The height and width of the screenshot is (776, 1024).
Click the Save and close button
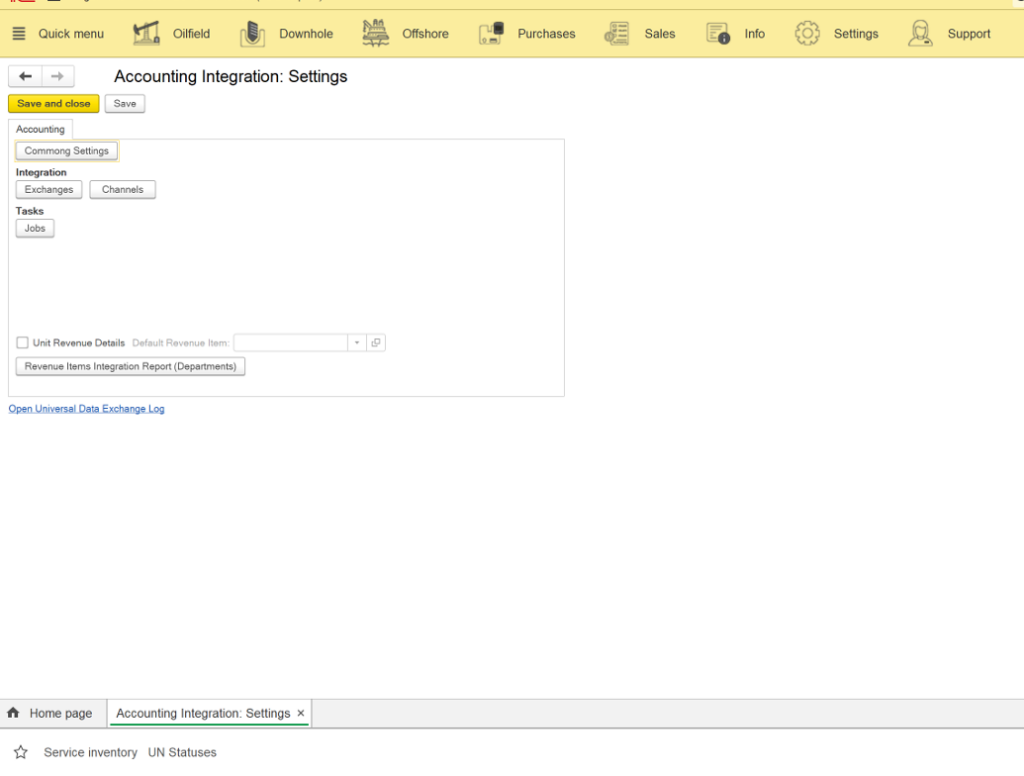tap(54, 103)
